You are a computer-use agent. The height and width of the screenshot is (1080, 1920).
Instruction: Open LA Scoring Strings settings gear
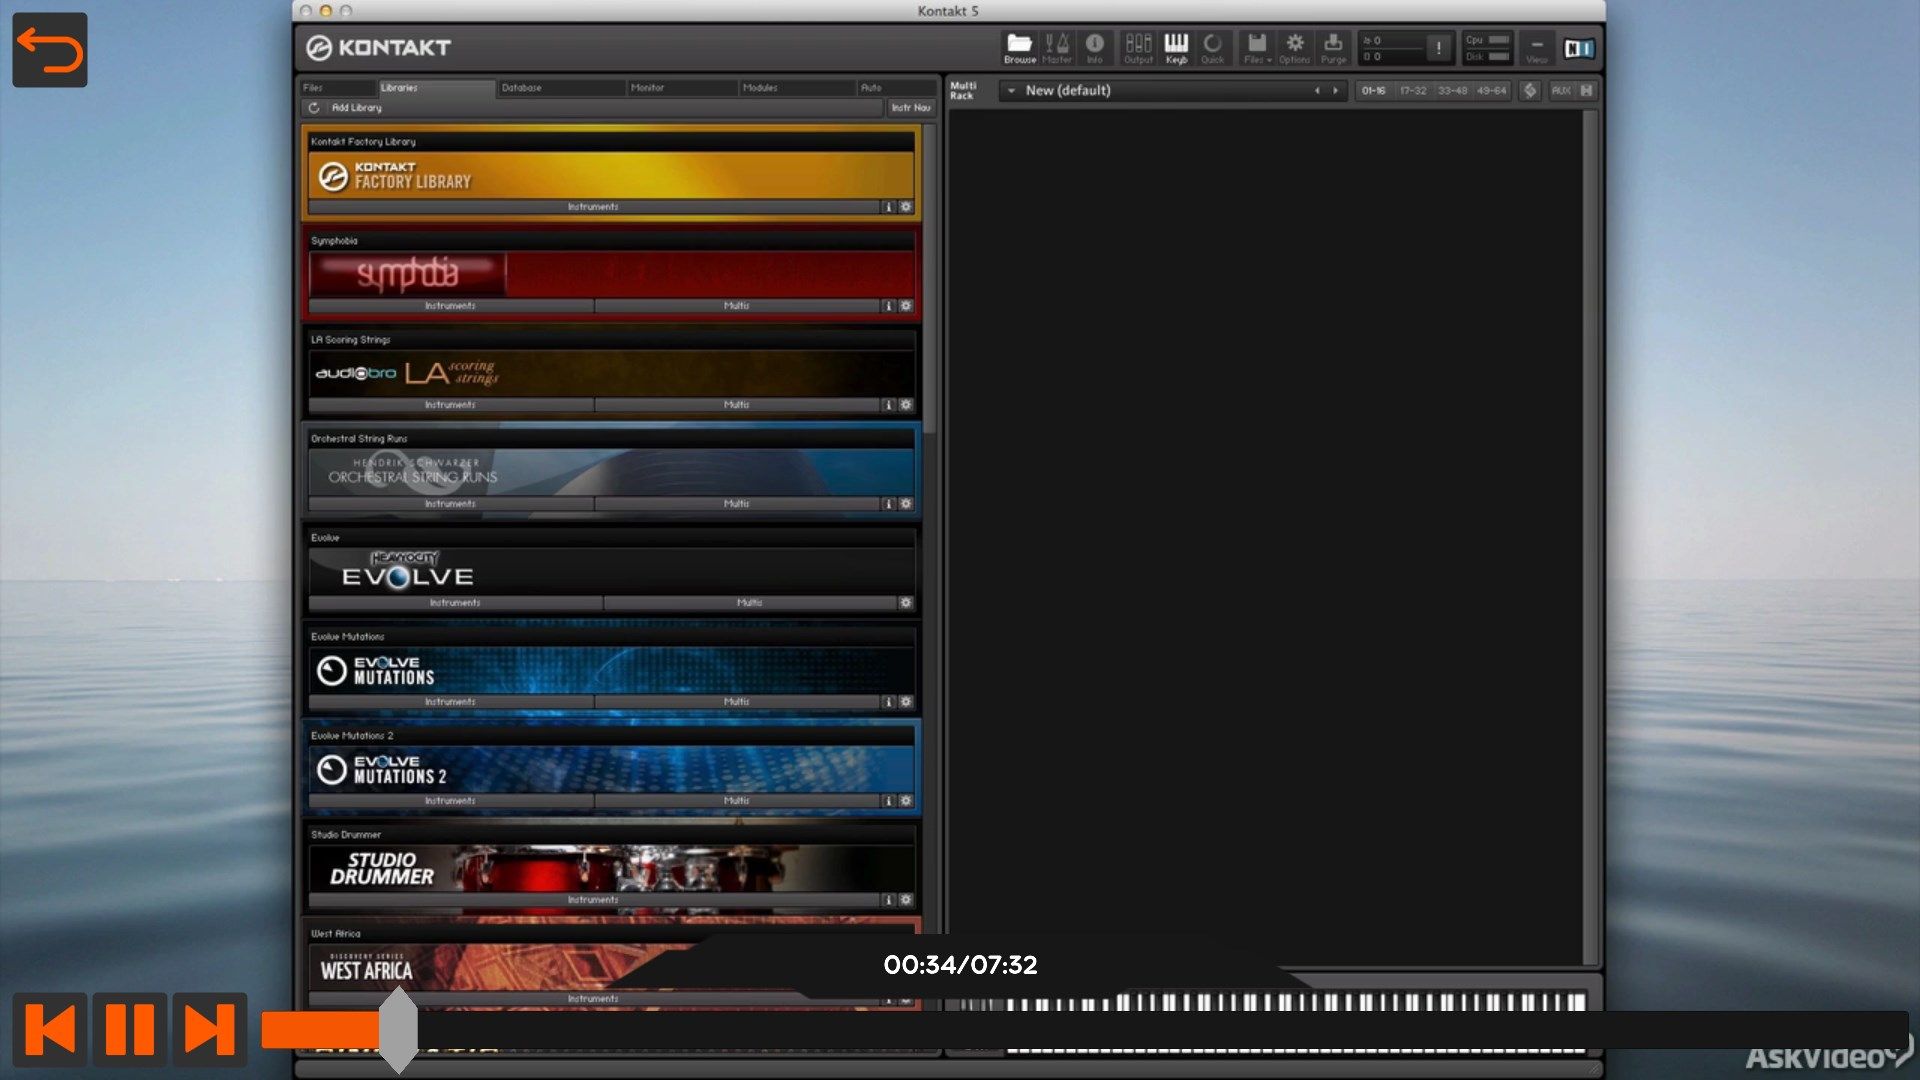coord(906,405)
